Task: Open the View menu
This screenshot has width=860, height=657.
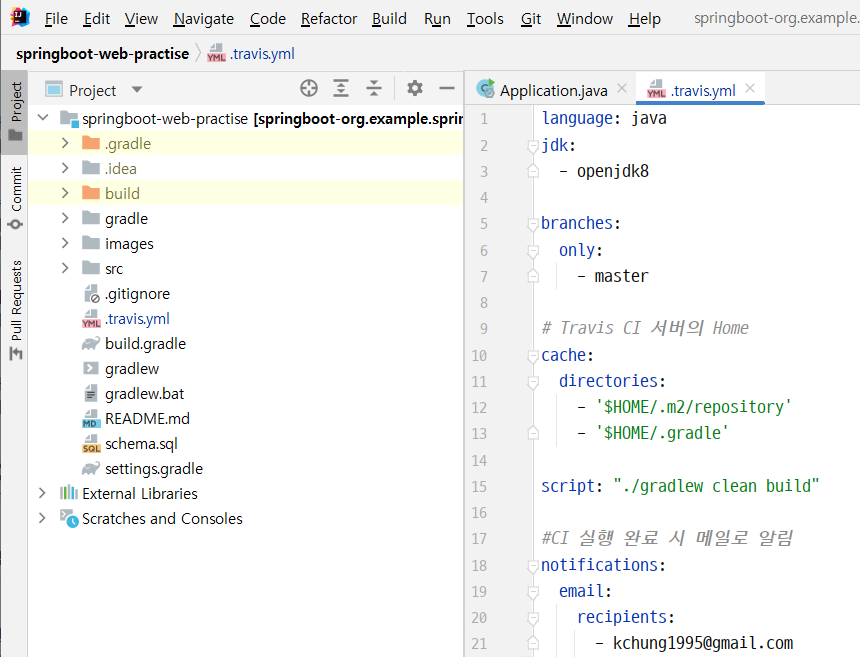Action: (141, 19)
